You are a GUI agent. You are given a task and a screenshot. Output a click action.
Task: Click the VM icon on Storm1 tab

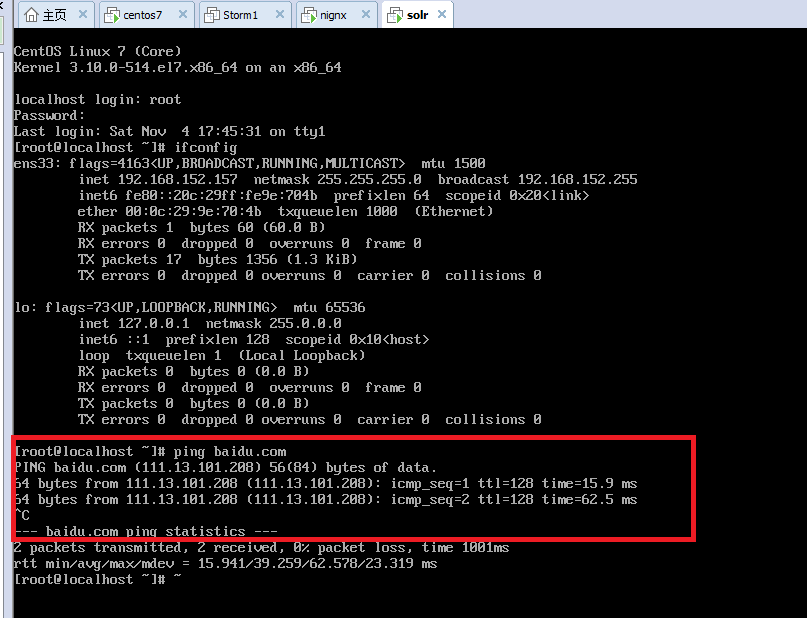(x=212, y=15)
